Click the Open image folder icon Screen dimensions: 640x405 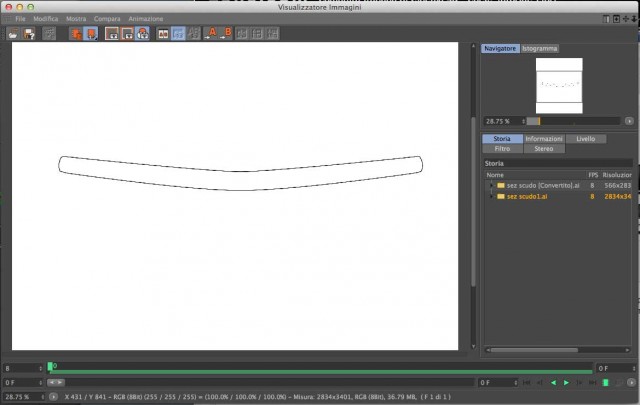point(13,34)
